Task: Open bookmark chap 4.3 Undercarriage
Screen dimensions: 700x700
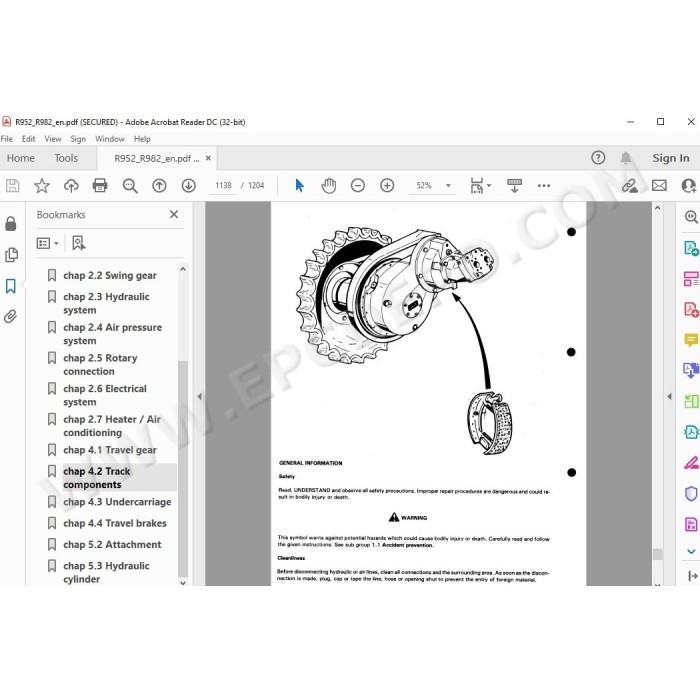Action: click(117, 502)
